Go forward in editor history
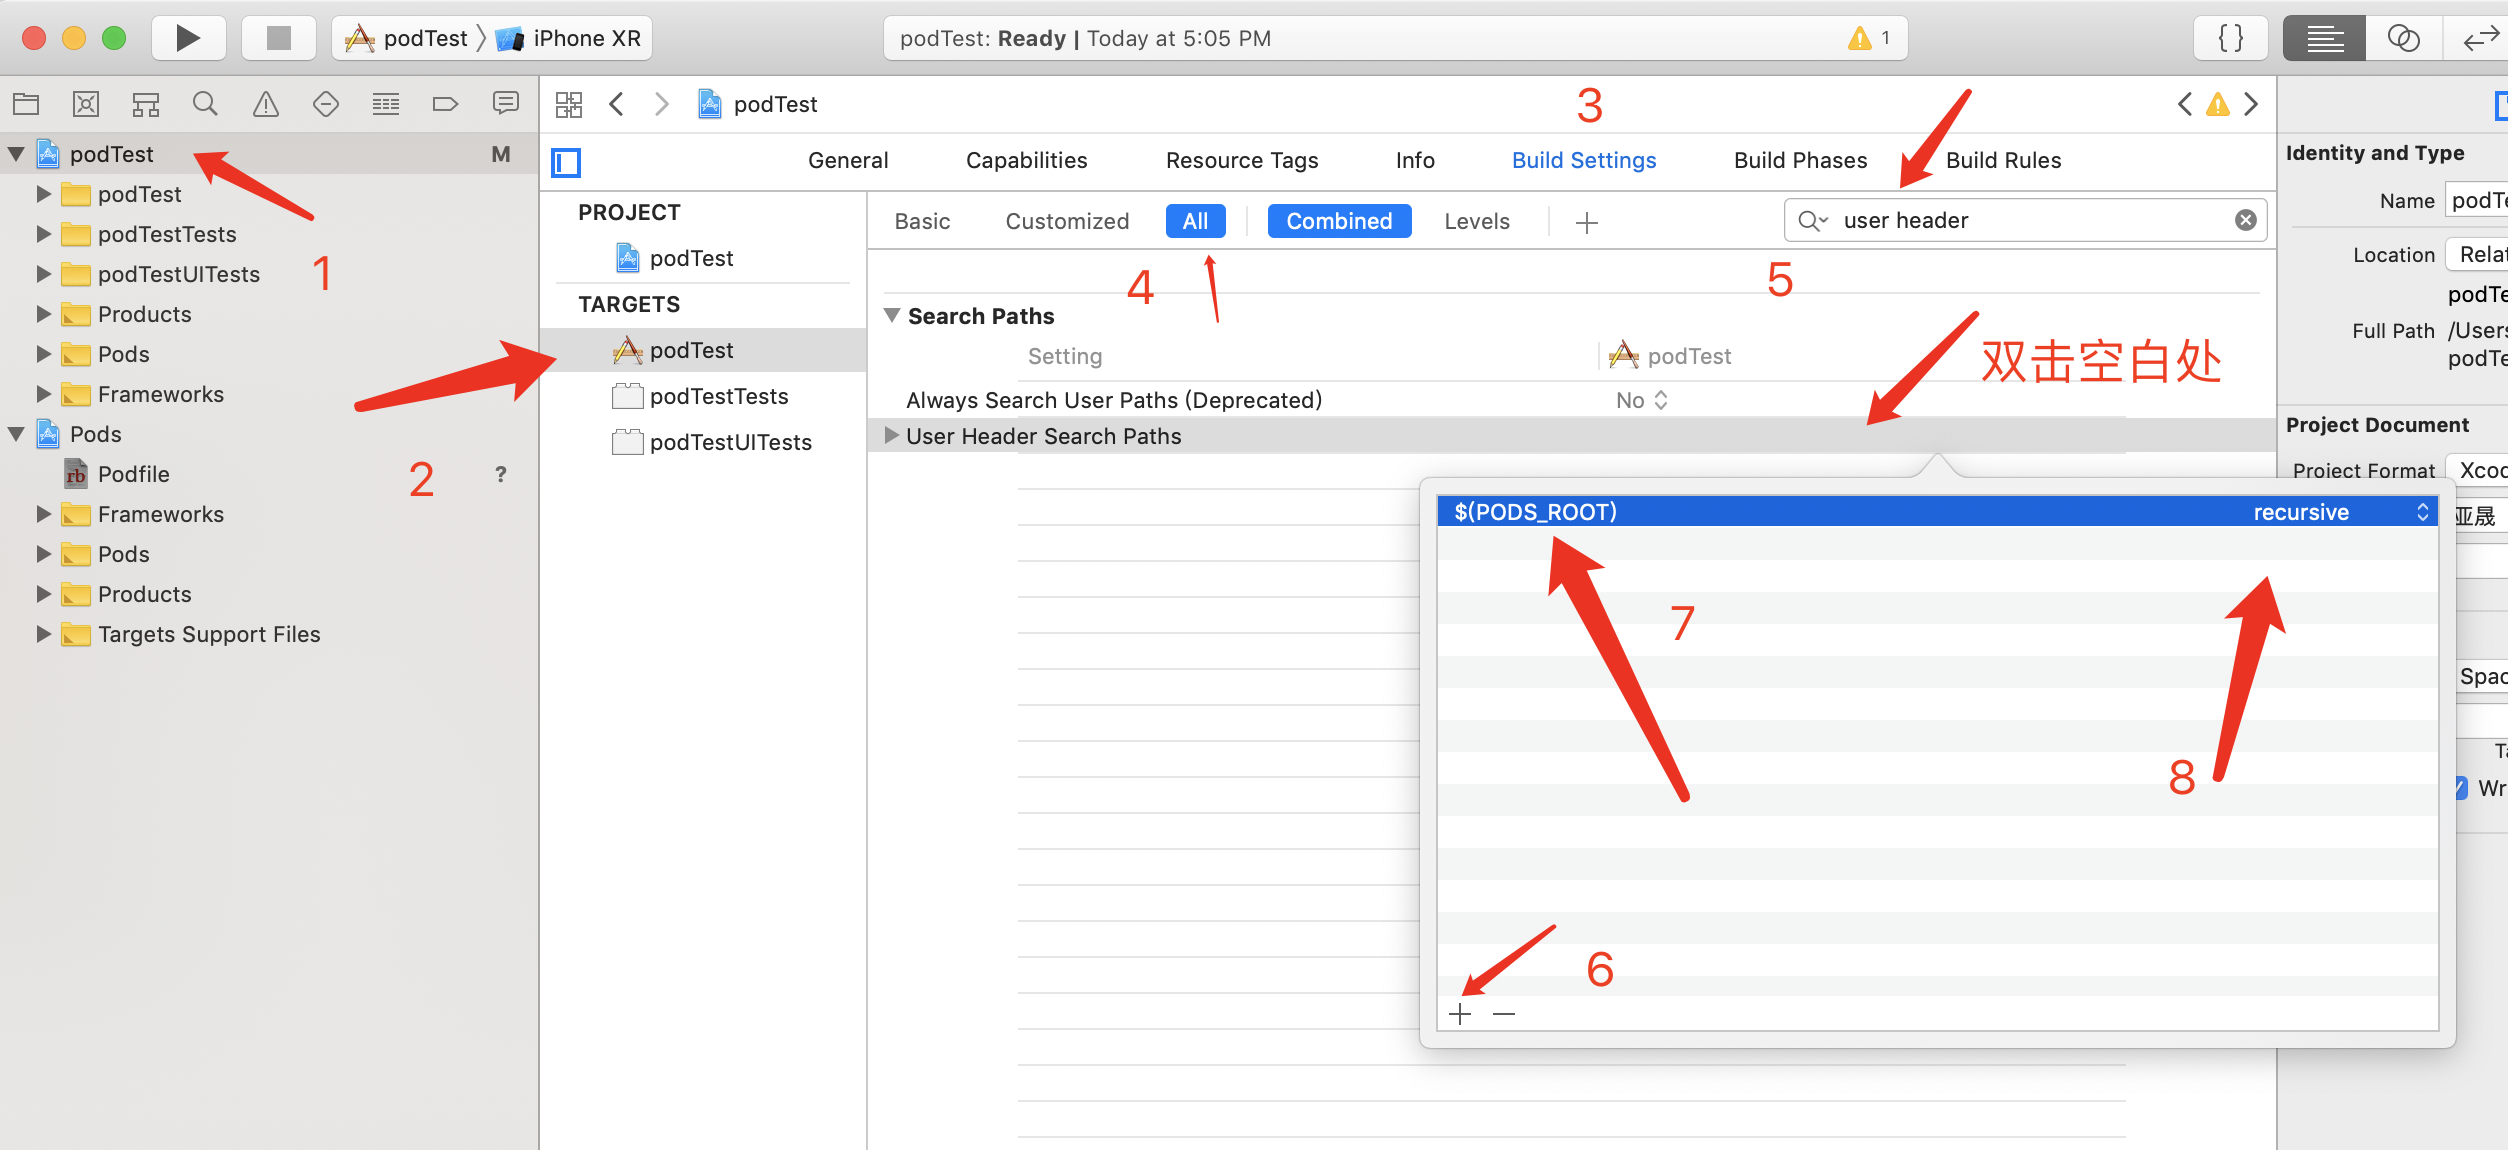Viewport: 2508px width, 1150px height. pyautogui.click(x=661, y=104)
